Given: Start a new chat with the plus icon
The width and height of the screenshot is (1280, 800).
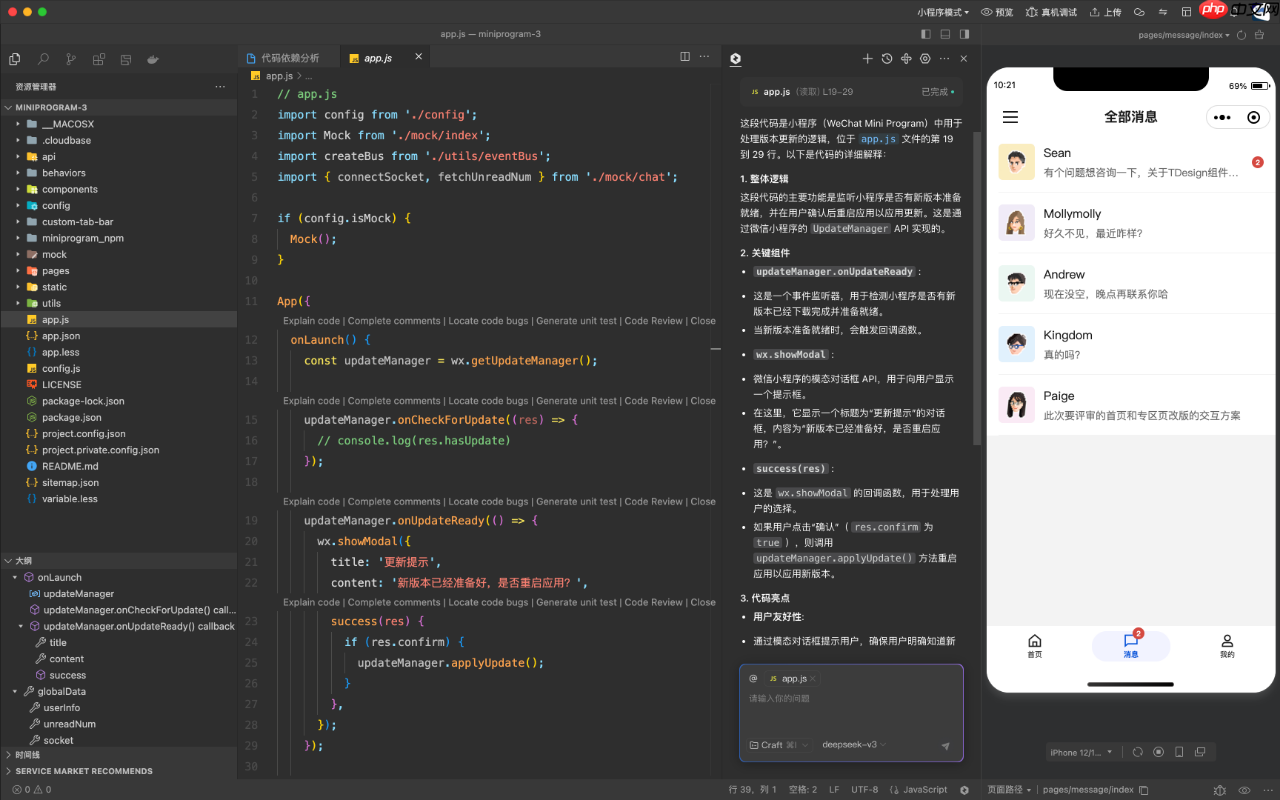Looking at the screenshot, I should pyautogui.click(x=868, y=59).
